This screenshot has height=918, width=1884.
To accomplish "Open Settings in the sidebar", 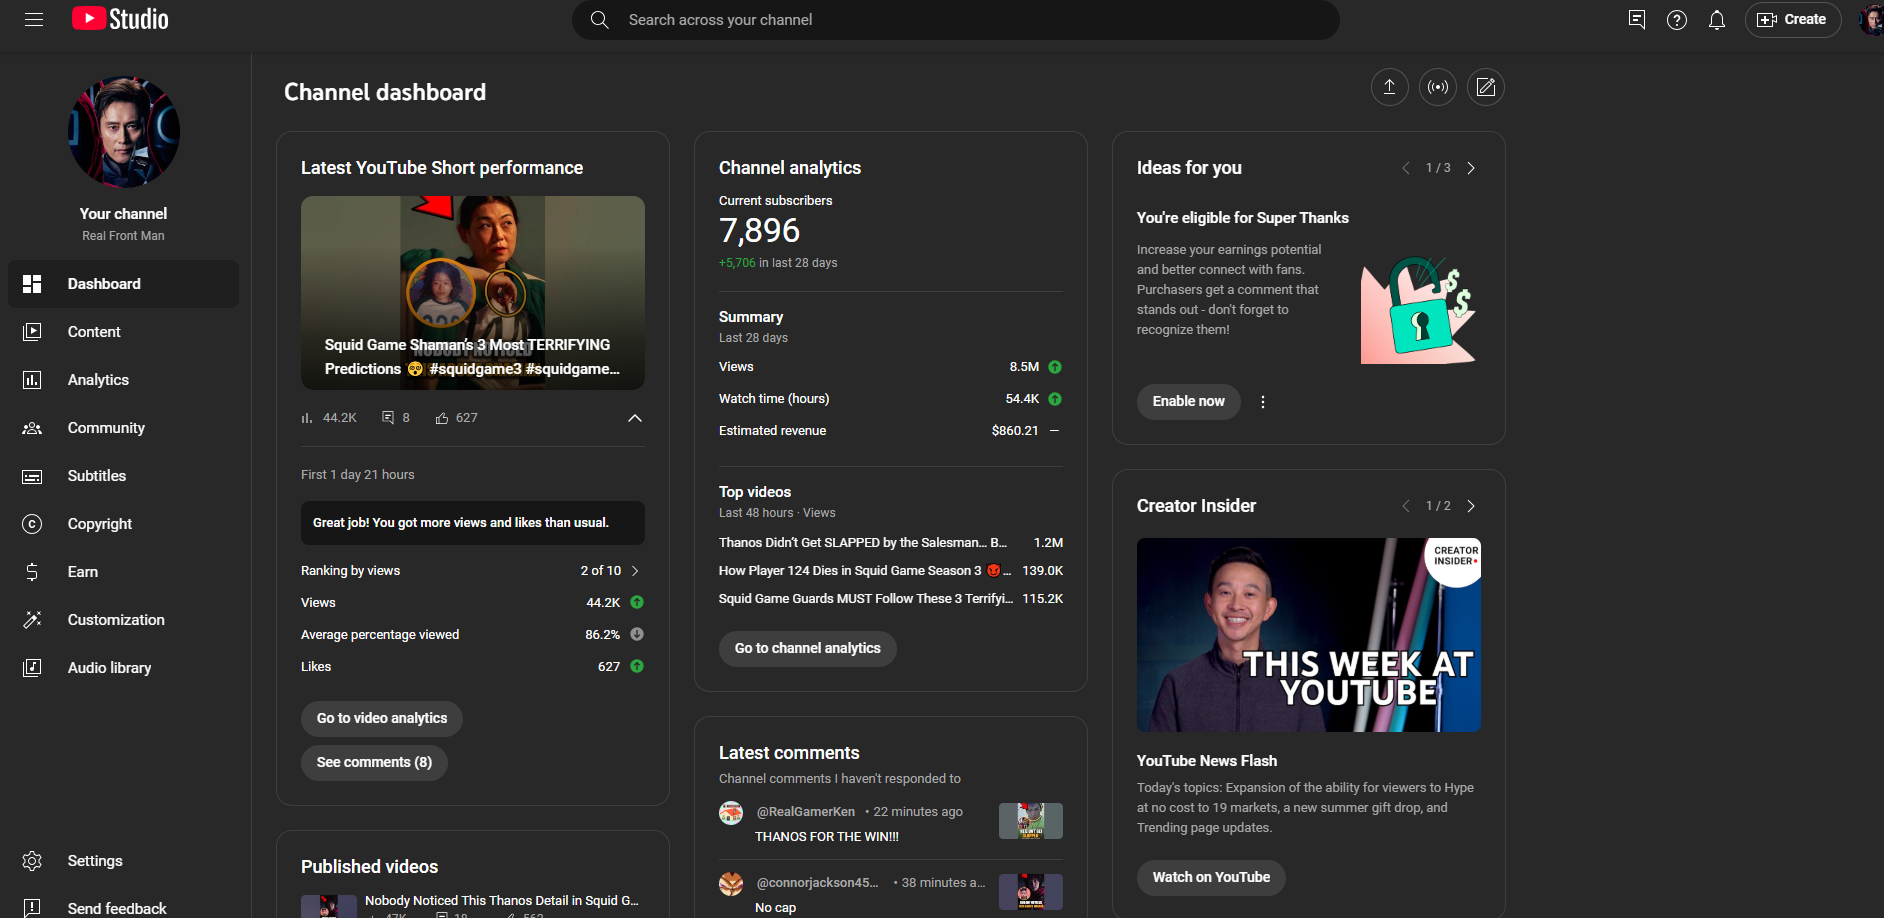I will coord(124,861).
